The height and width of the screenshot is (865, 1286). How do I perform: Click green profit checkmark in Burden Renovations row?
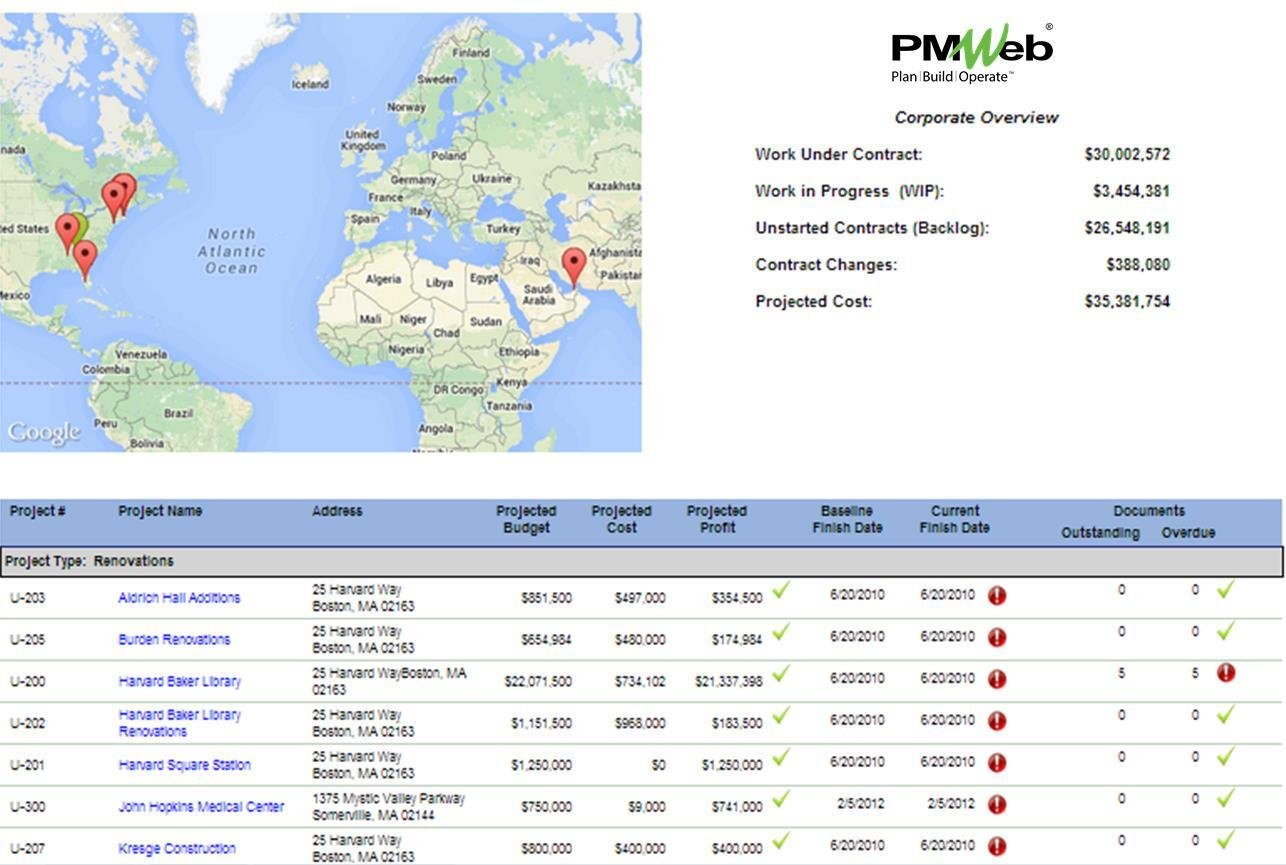[x=781, y=633]
